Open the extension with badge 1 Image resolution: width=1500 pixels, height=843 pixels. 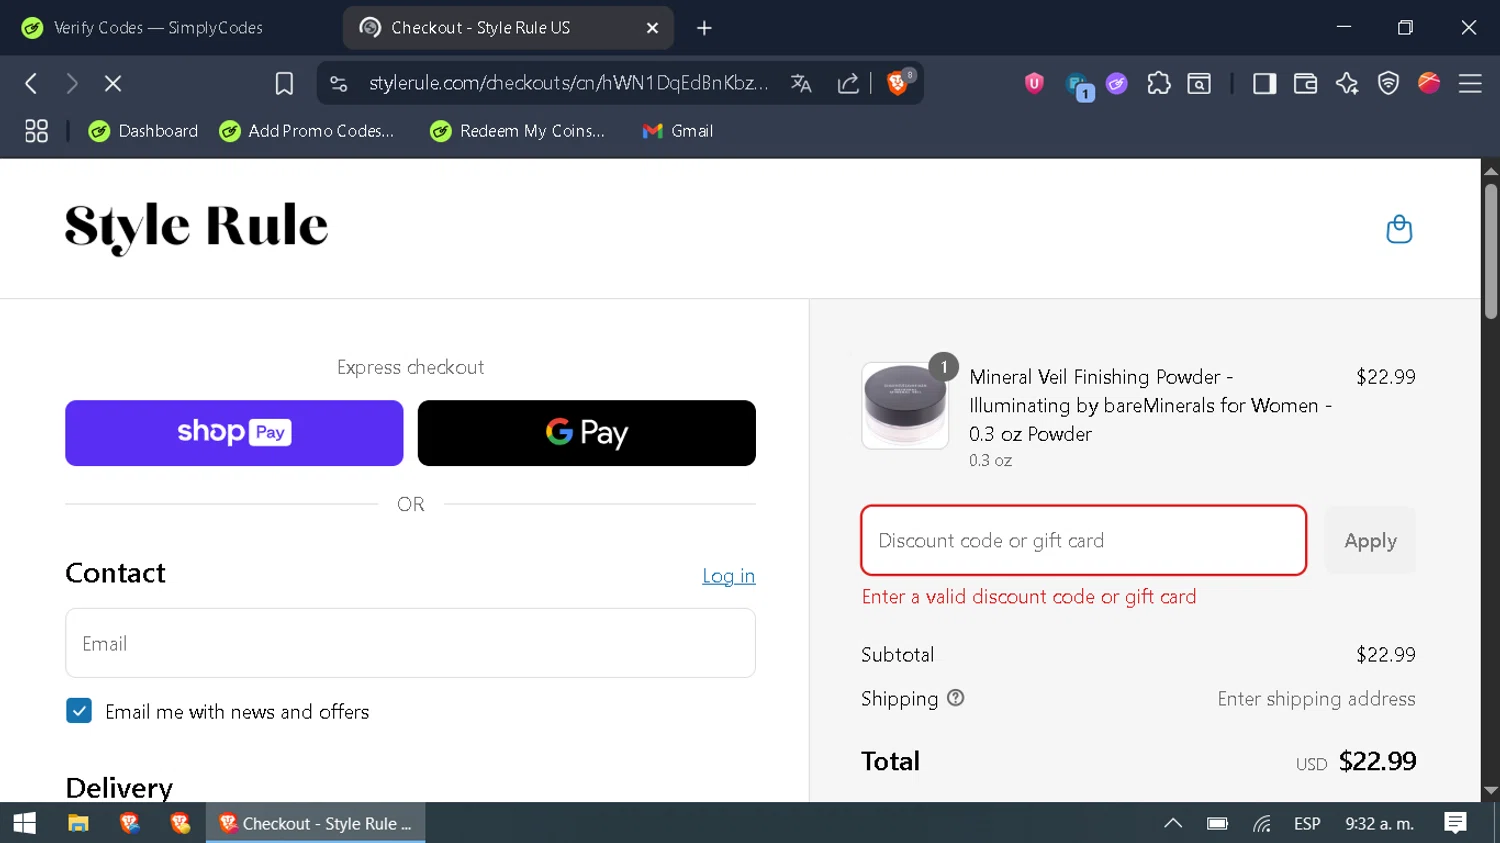[x=1079, y=86]
